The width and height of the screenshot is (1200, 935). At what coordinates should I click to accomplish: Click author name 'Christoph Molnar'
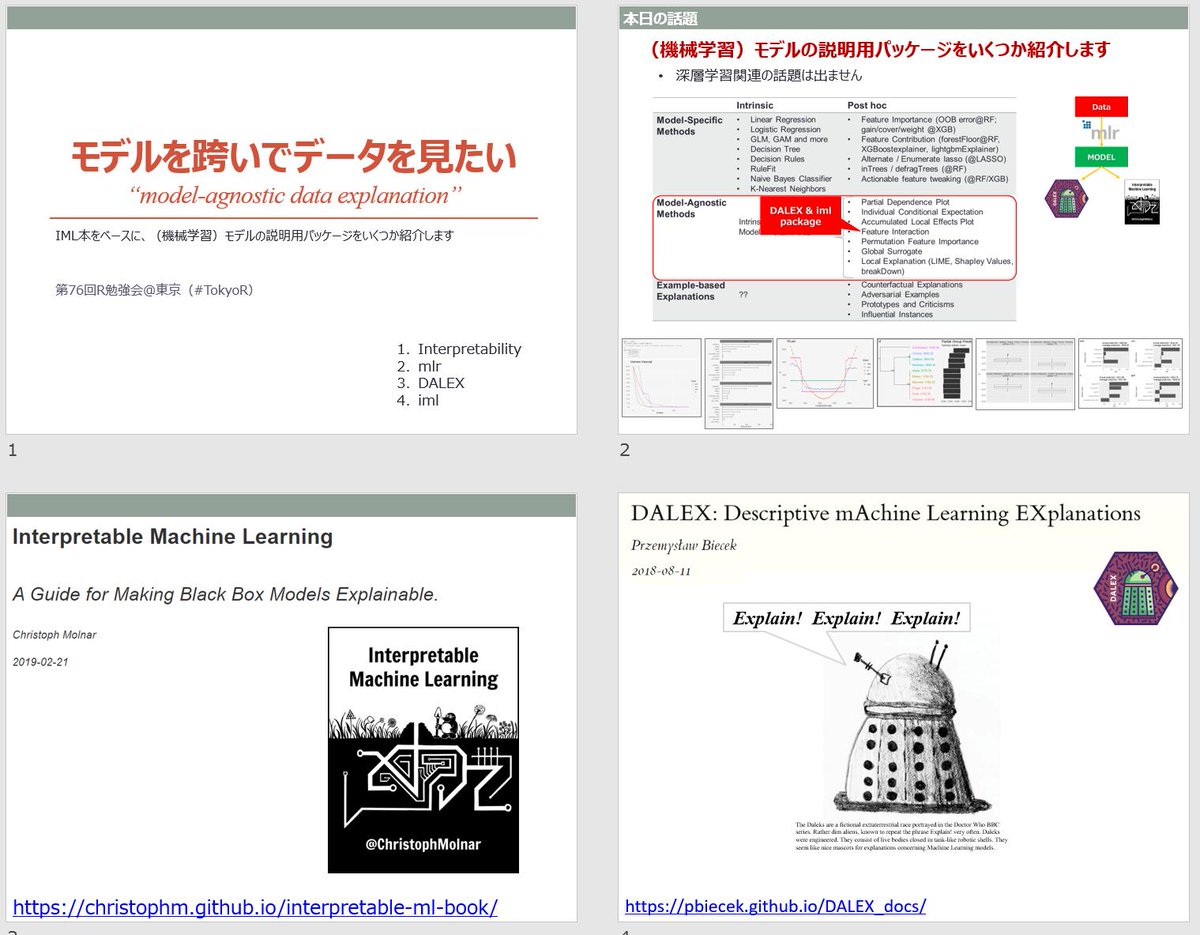click(x=53, y=635)
